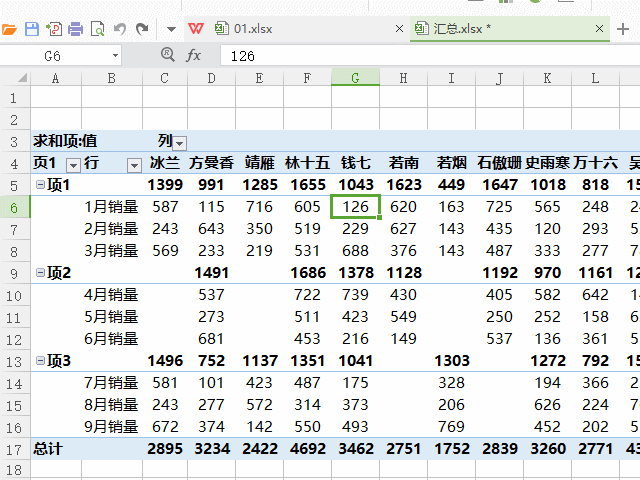
Task: Click the value 1496 in 项3 row
Action: (x=165, y=361)
